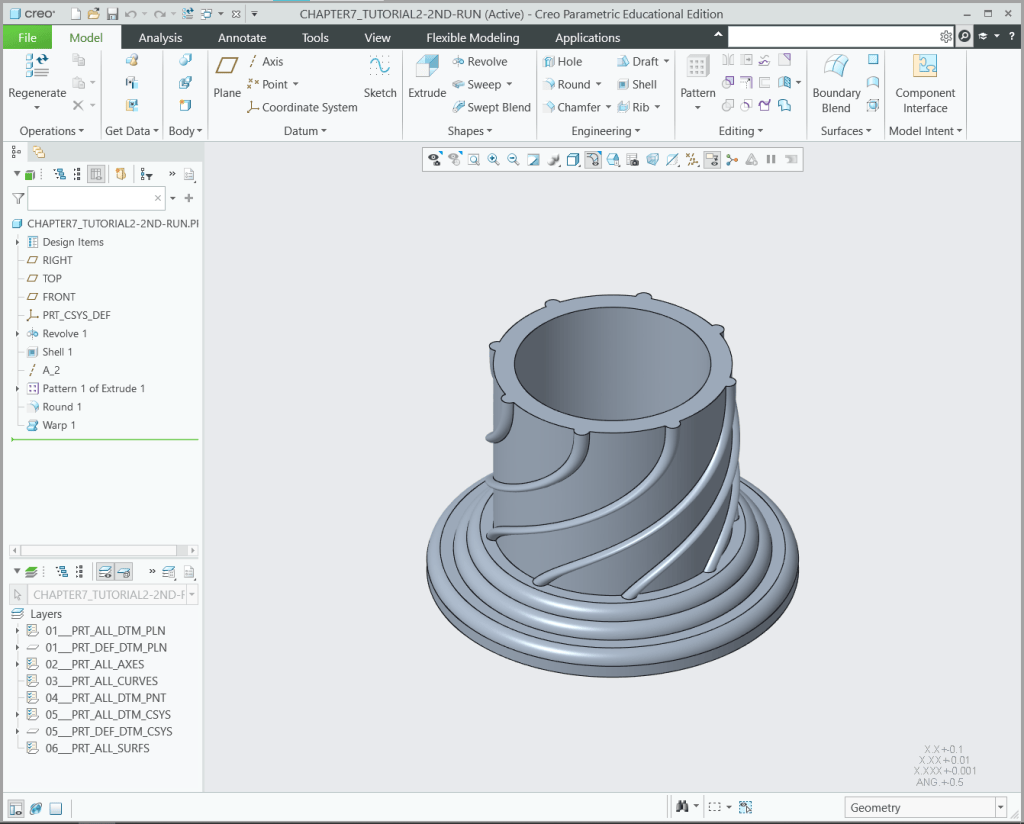Screen dimensions: 1024x824
Task: Switch to the Annotate tab
Action: pos(242,37)
